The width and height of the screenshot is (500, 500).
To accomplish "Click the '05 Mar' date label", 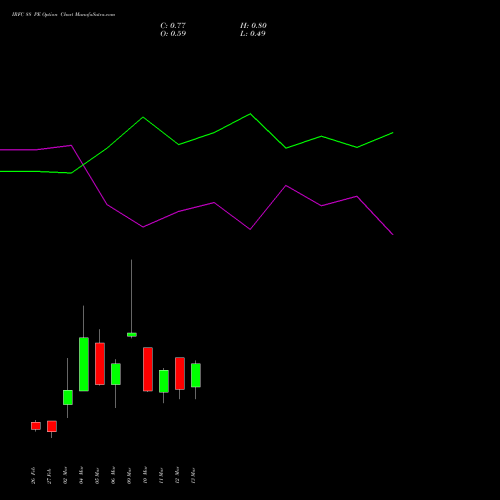I will pos(97,475).
